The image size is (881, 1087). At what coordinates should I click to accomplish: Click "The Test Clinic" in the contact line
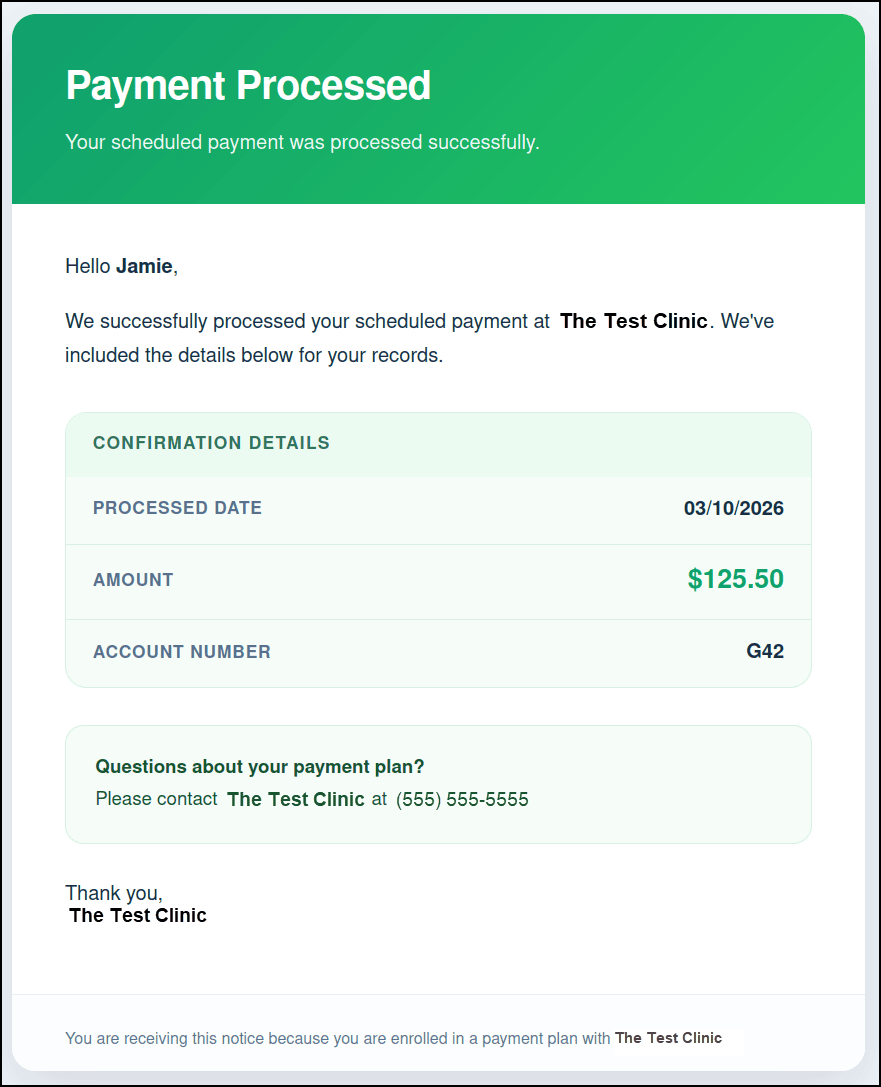coord(295,799)
